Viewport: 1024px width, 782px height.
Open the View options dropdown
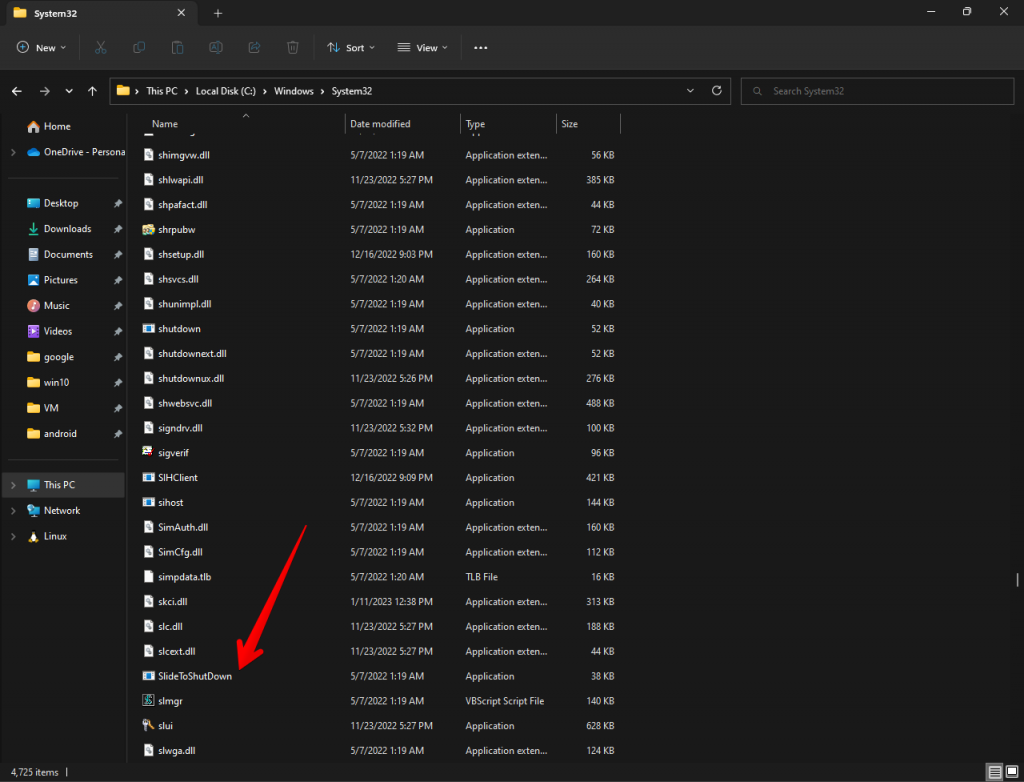pos(423,48)
